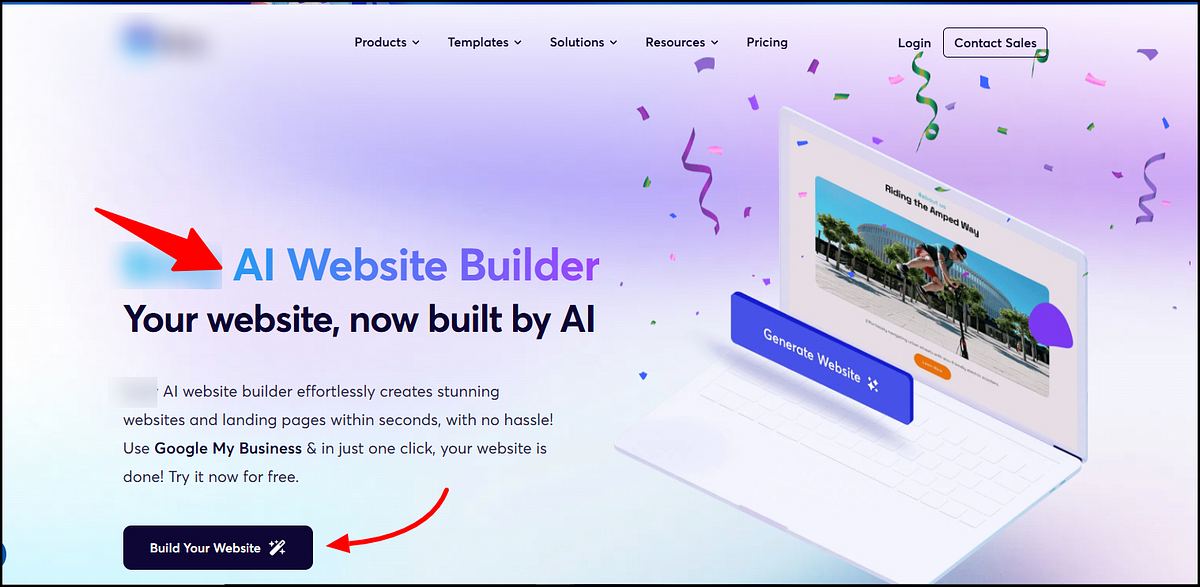Click the Contact Sales button
The height and width of the screenshot is (587, 1200).
[995, 42]
